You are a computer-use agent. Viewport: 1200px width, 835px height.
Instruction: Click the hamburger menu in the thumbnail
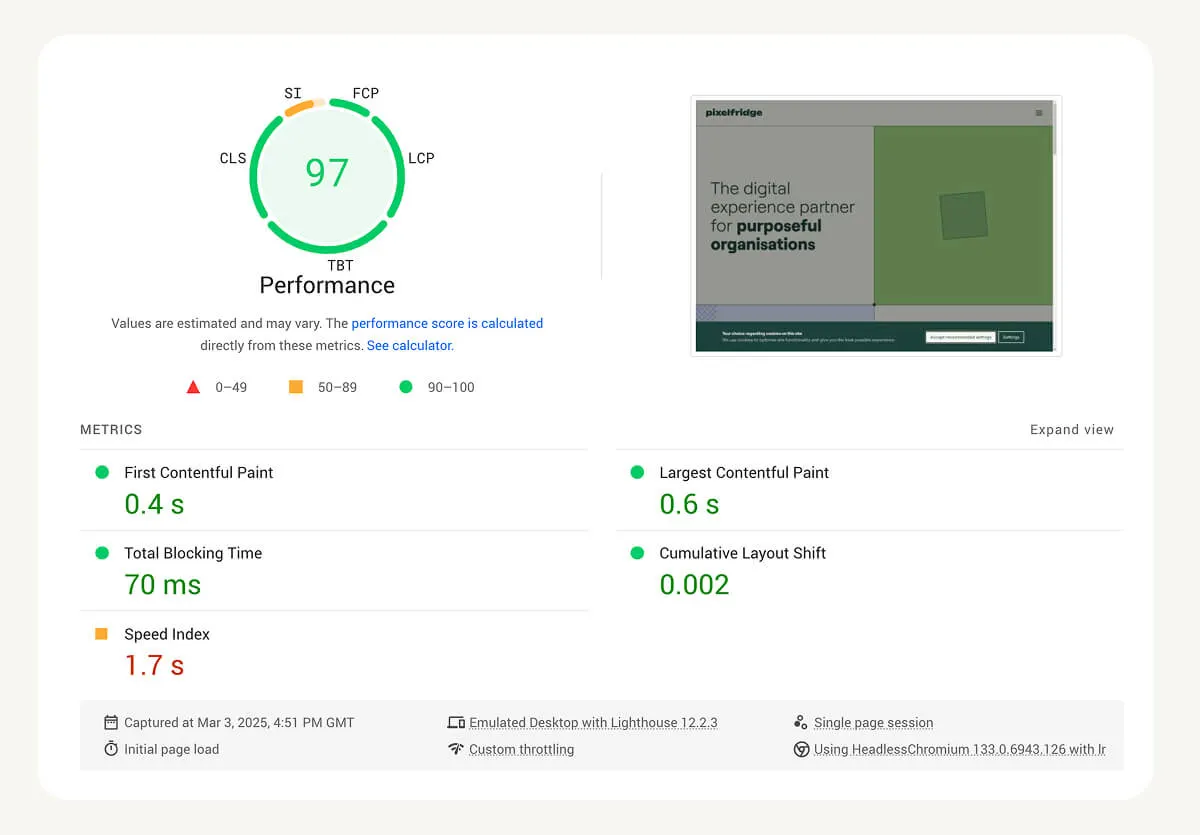(1039, 113)
